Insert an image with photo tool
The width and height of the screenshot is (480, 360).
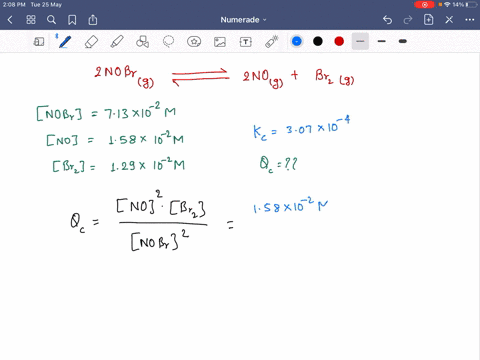(x=220, y=42)
